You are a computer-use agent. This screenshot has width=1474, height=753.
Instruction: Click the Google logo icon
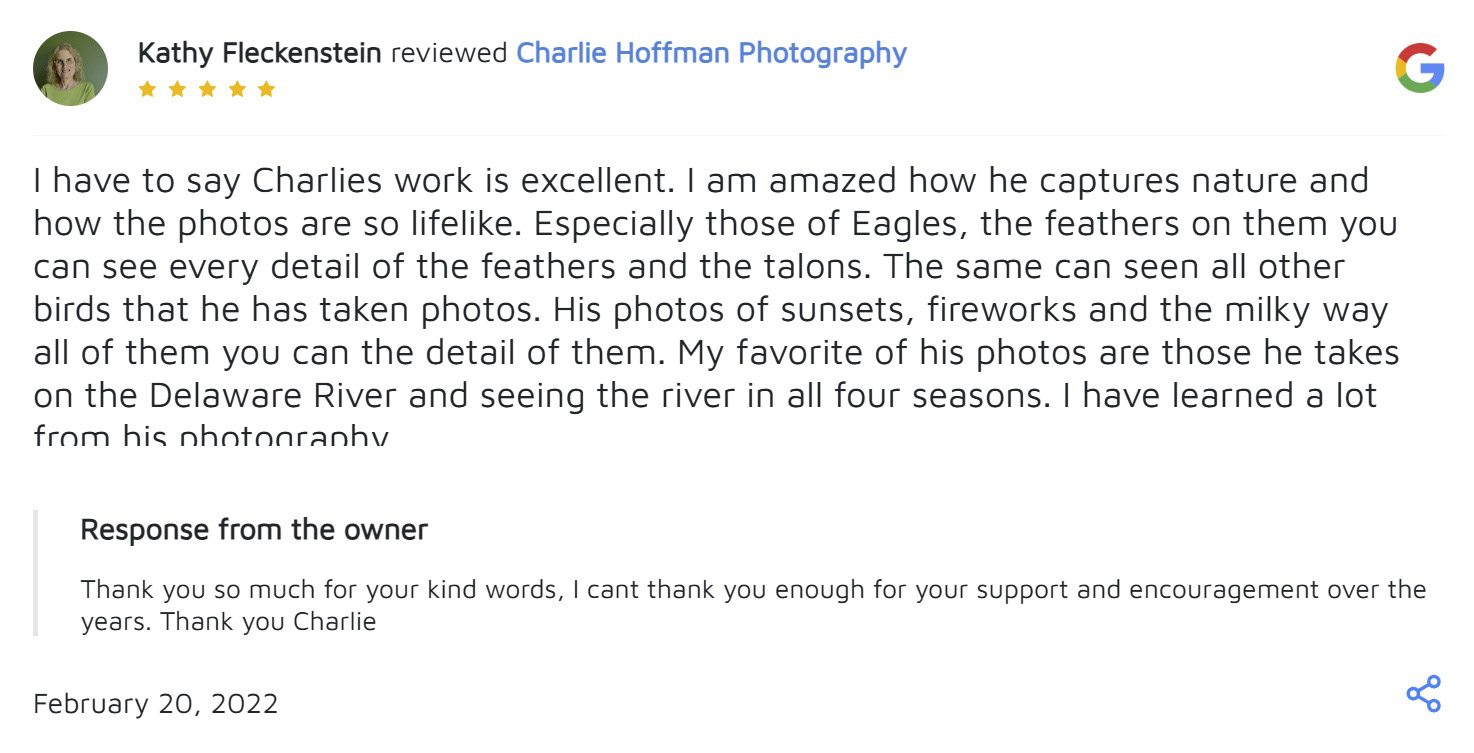(1419, 69)
